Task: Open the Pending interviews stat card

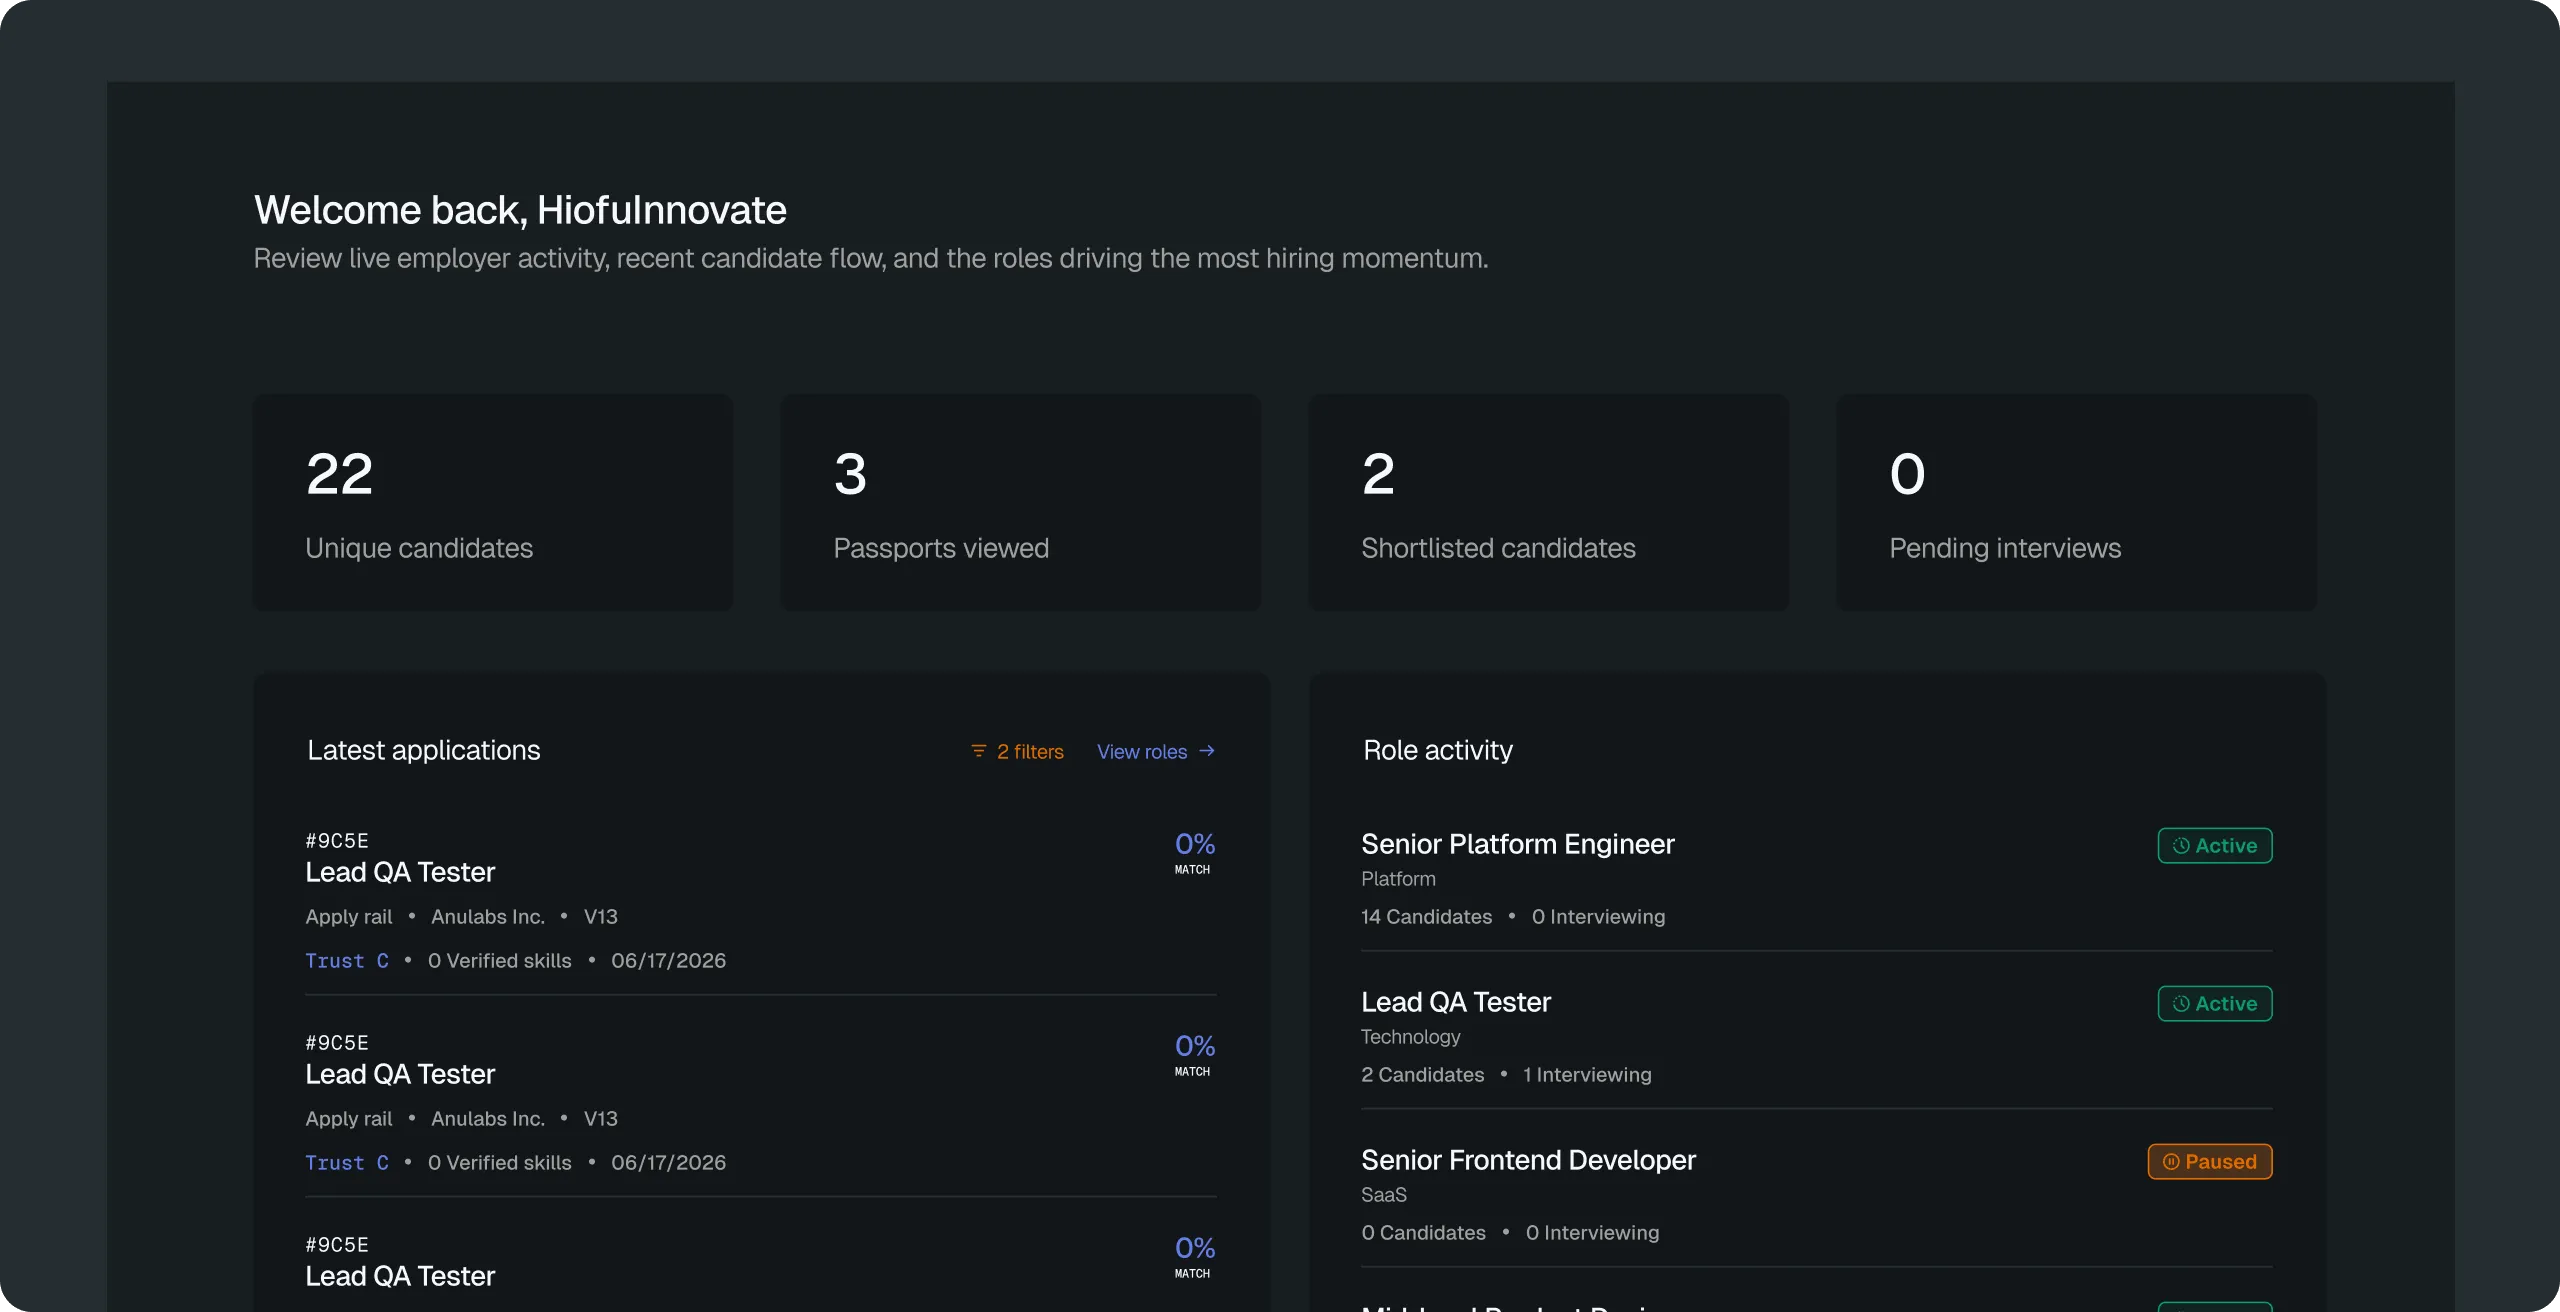Action: click(2077, 502)
